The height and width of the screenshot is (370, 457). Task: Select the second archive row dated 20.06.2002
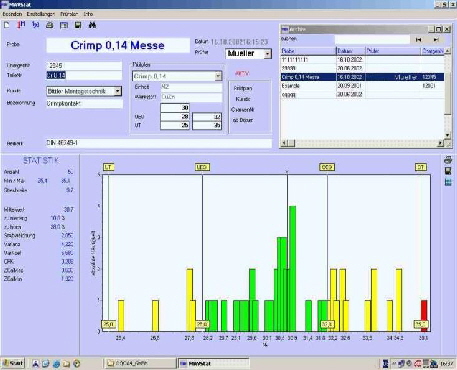coord(362,68)
